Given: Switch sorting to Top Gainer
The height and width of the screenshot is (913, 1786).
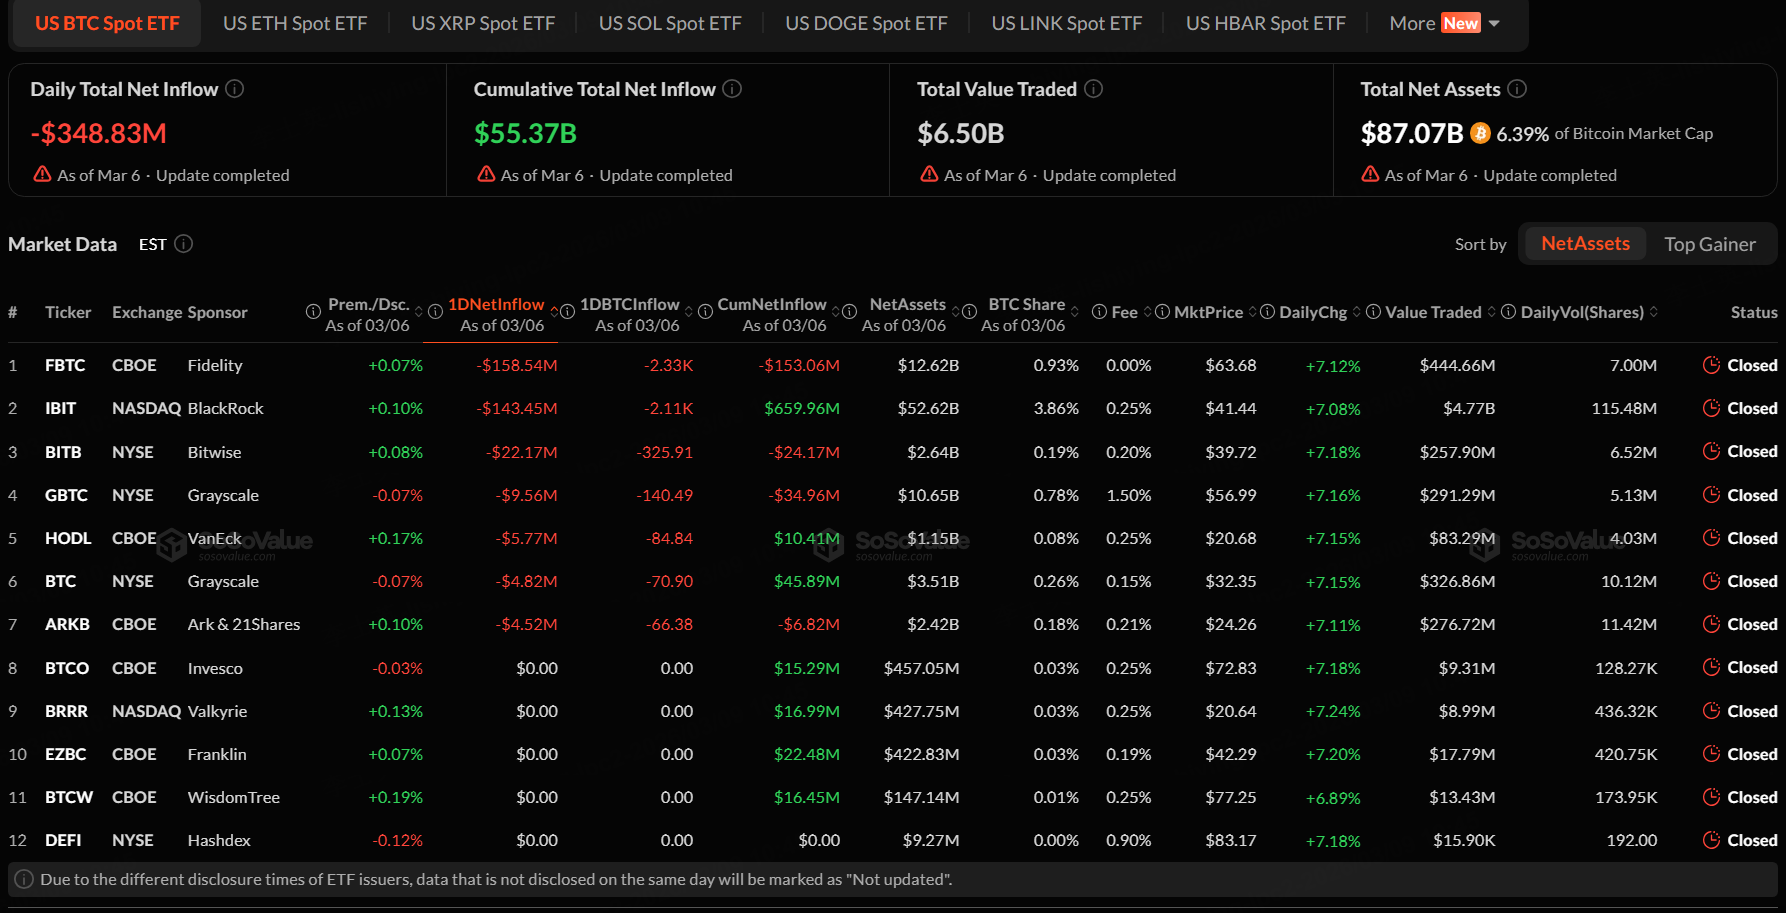Looking at the screenshot, I should tap(1709, 244).
